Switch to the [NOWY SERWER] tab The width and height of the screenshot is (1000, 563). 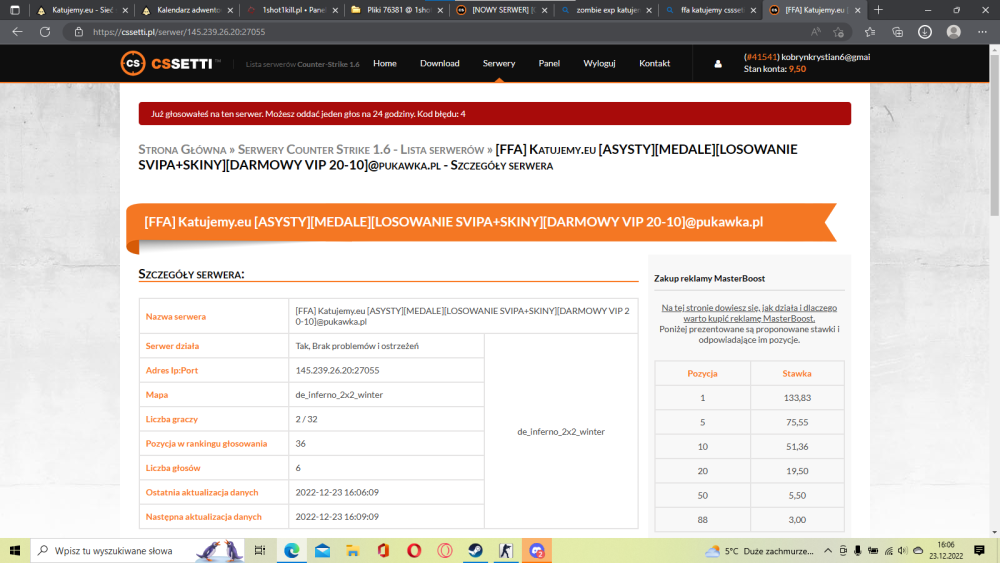point(502,10)
